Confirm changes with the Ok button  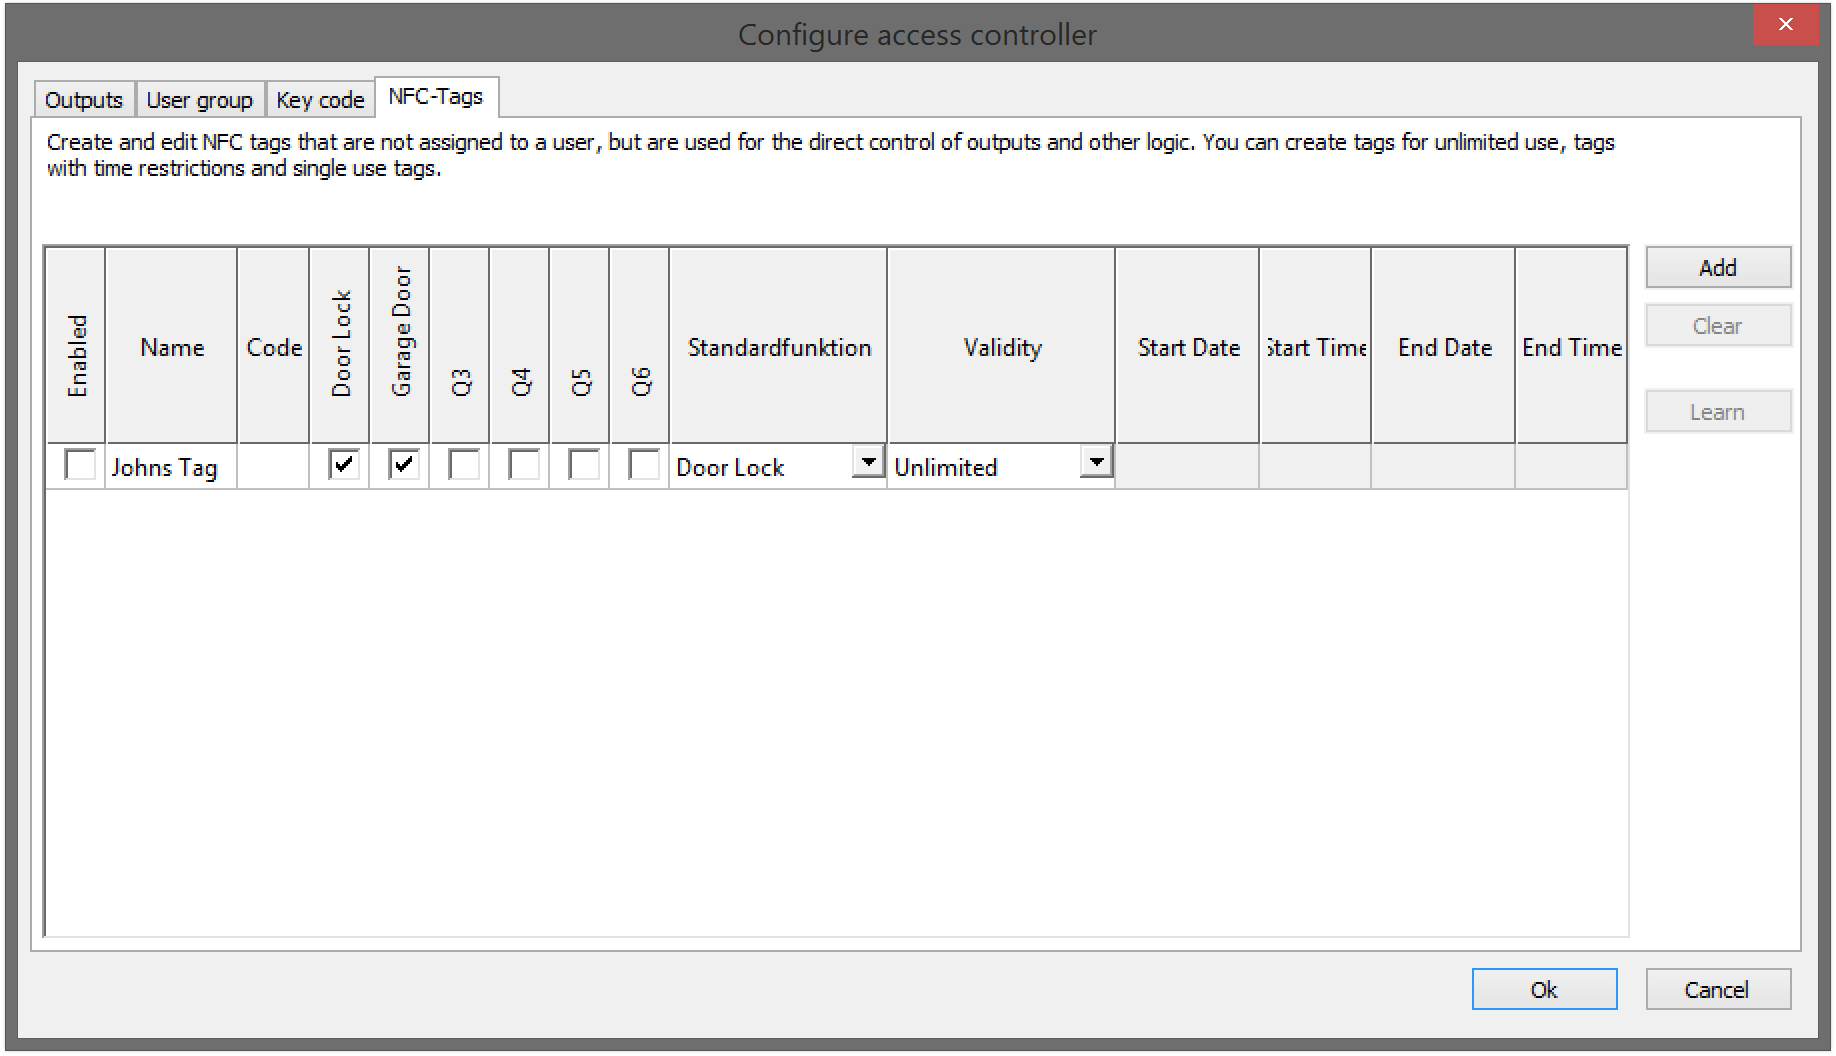coord(1544,989)
